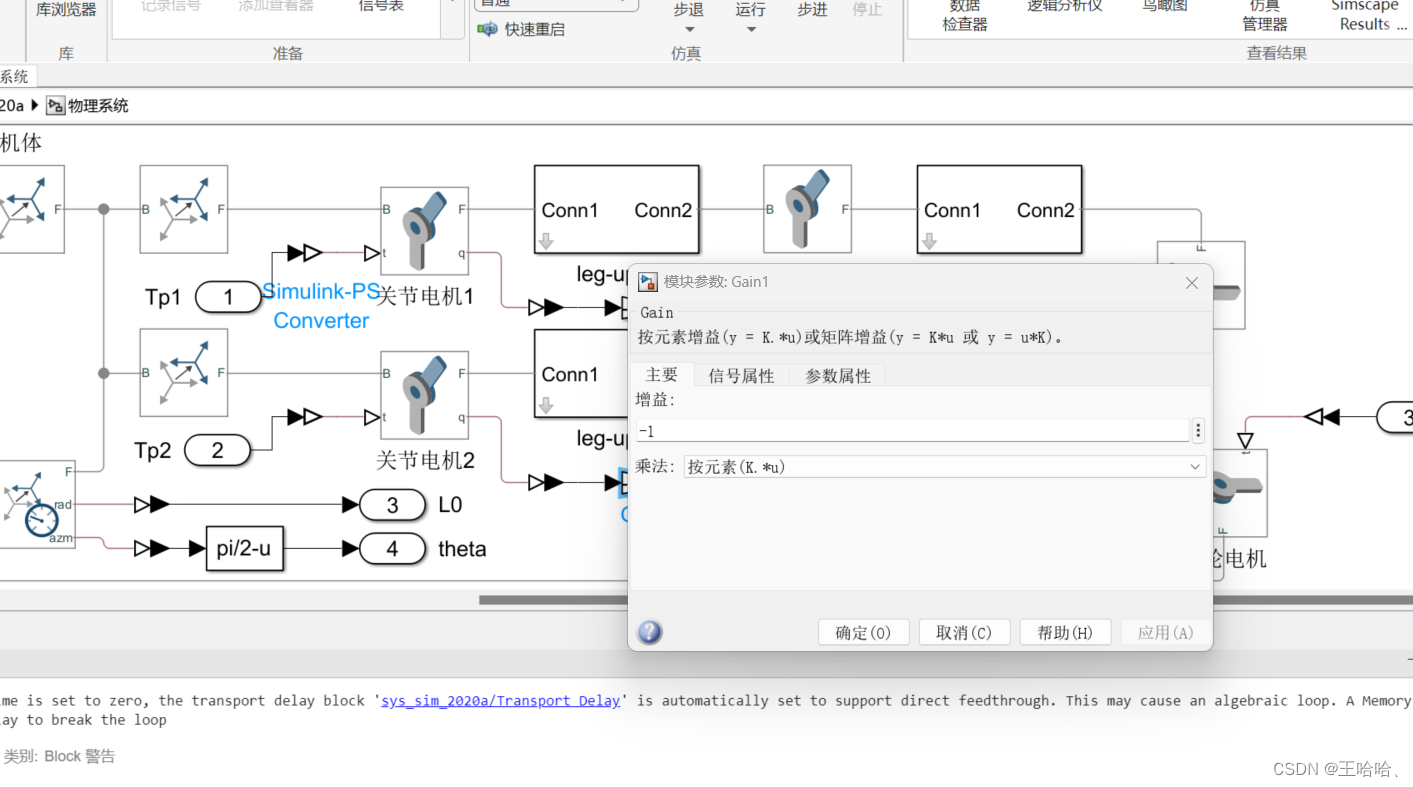Click the 物理系统 subsystem icon in breadcrumb
Screen dimensions: 1413x787
tap(55, 106)
